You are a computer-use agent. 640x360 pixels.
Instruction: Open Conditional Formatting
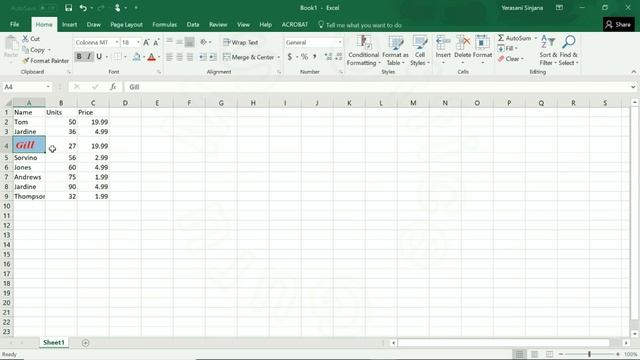pos(363,51)
